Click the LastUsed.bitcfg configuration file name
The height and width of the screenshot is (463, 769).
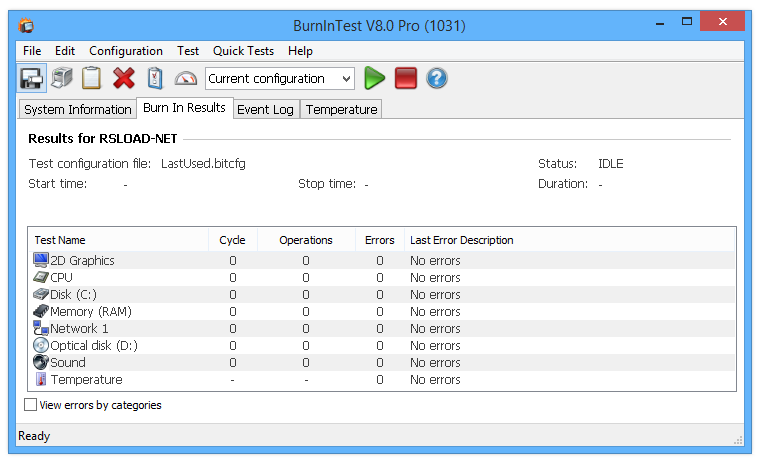coord(203,163)
